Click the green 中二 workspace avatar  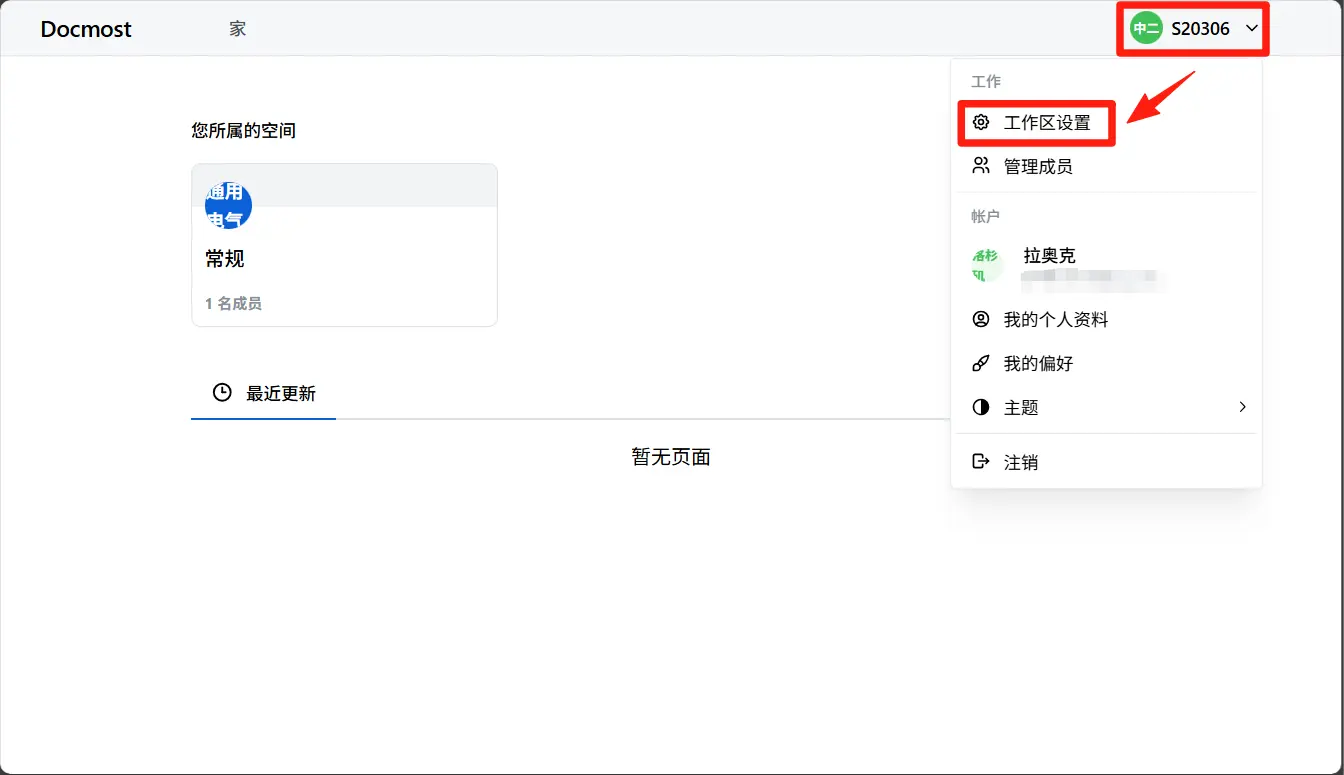(x=1146, y=29)
